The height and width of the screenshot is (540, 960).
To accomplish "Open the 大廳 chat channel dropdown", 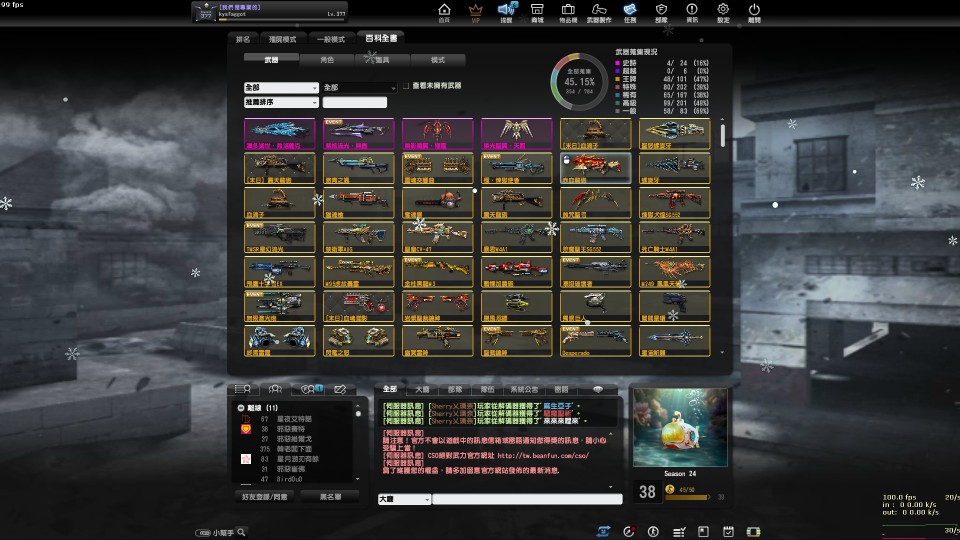I will (x=403, y=498).
